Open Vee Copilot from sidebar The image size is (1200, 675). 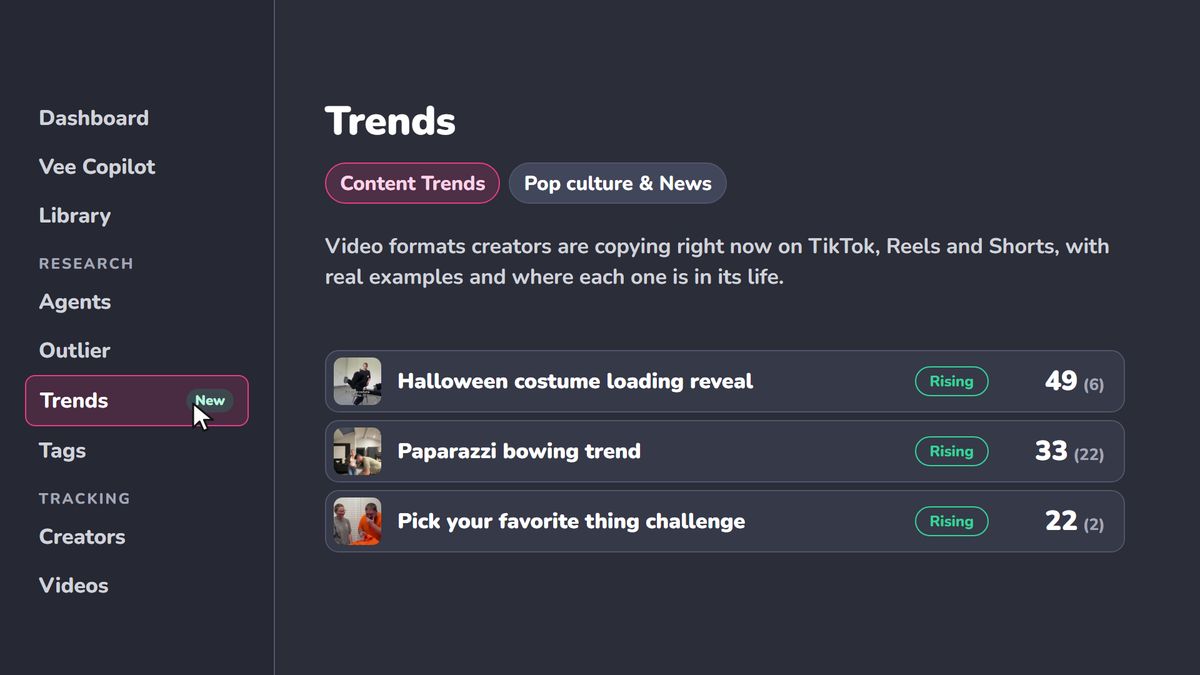tap(97, 167)
